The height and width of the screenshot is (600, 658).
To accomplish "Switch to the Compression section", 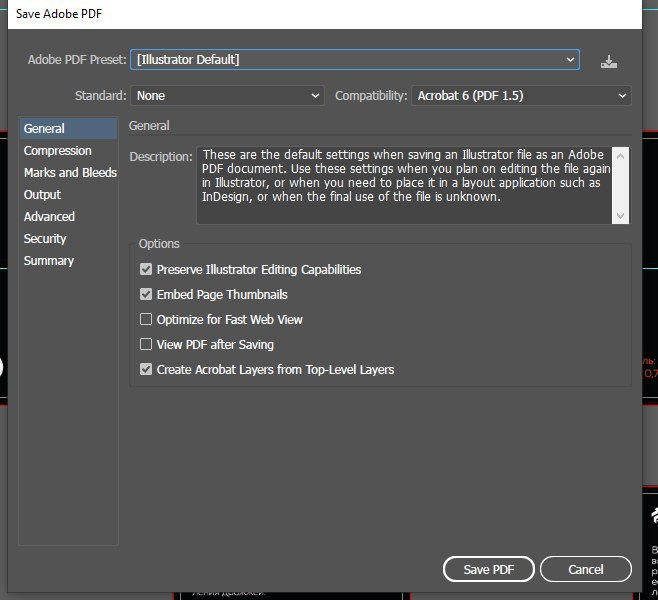I will click(x=57, y=151).
